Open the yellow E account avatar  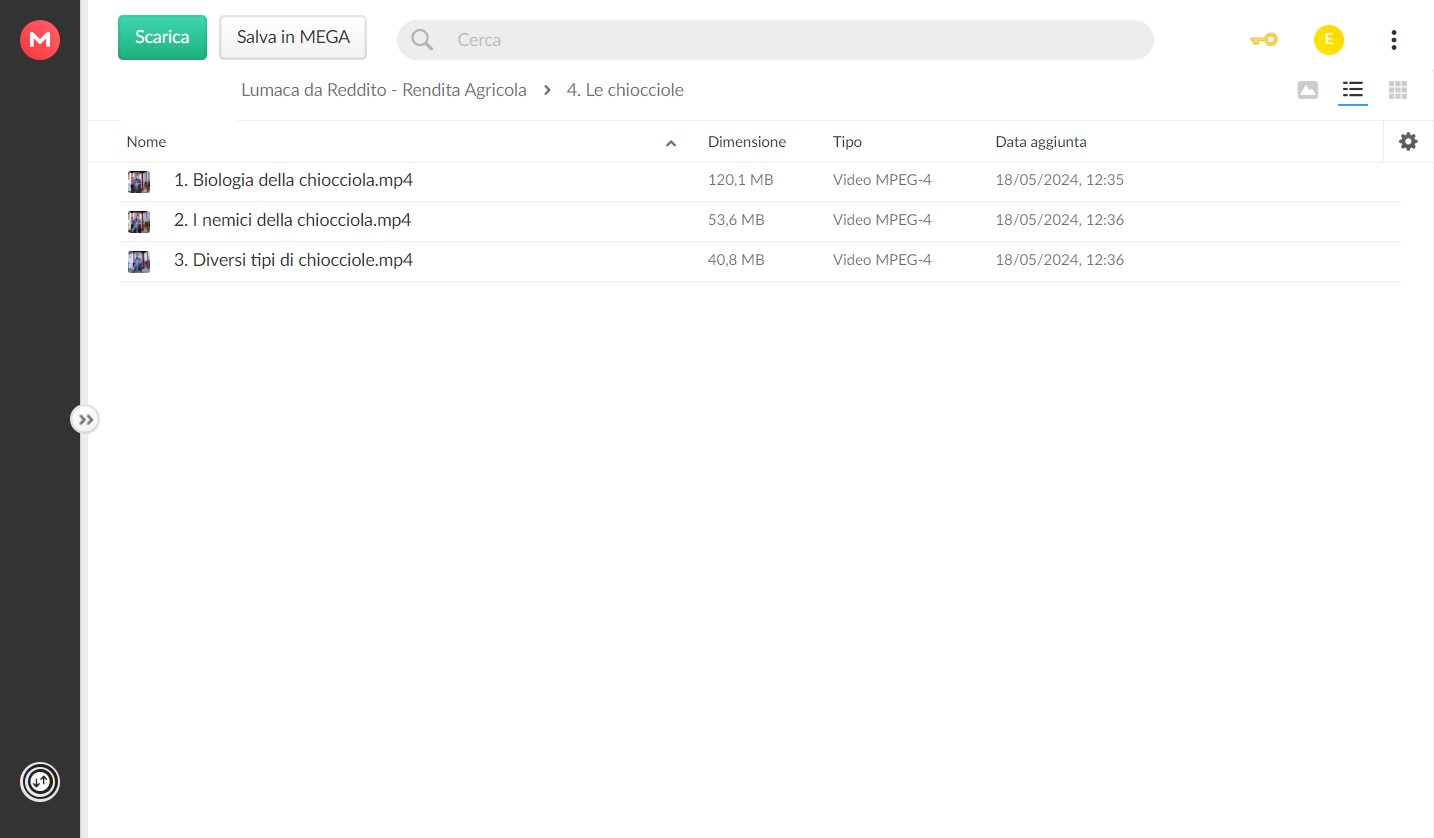click(x=1328, y=40)
